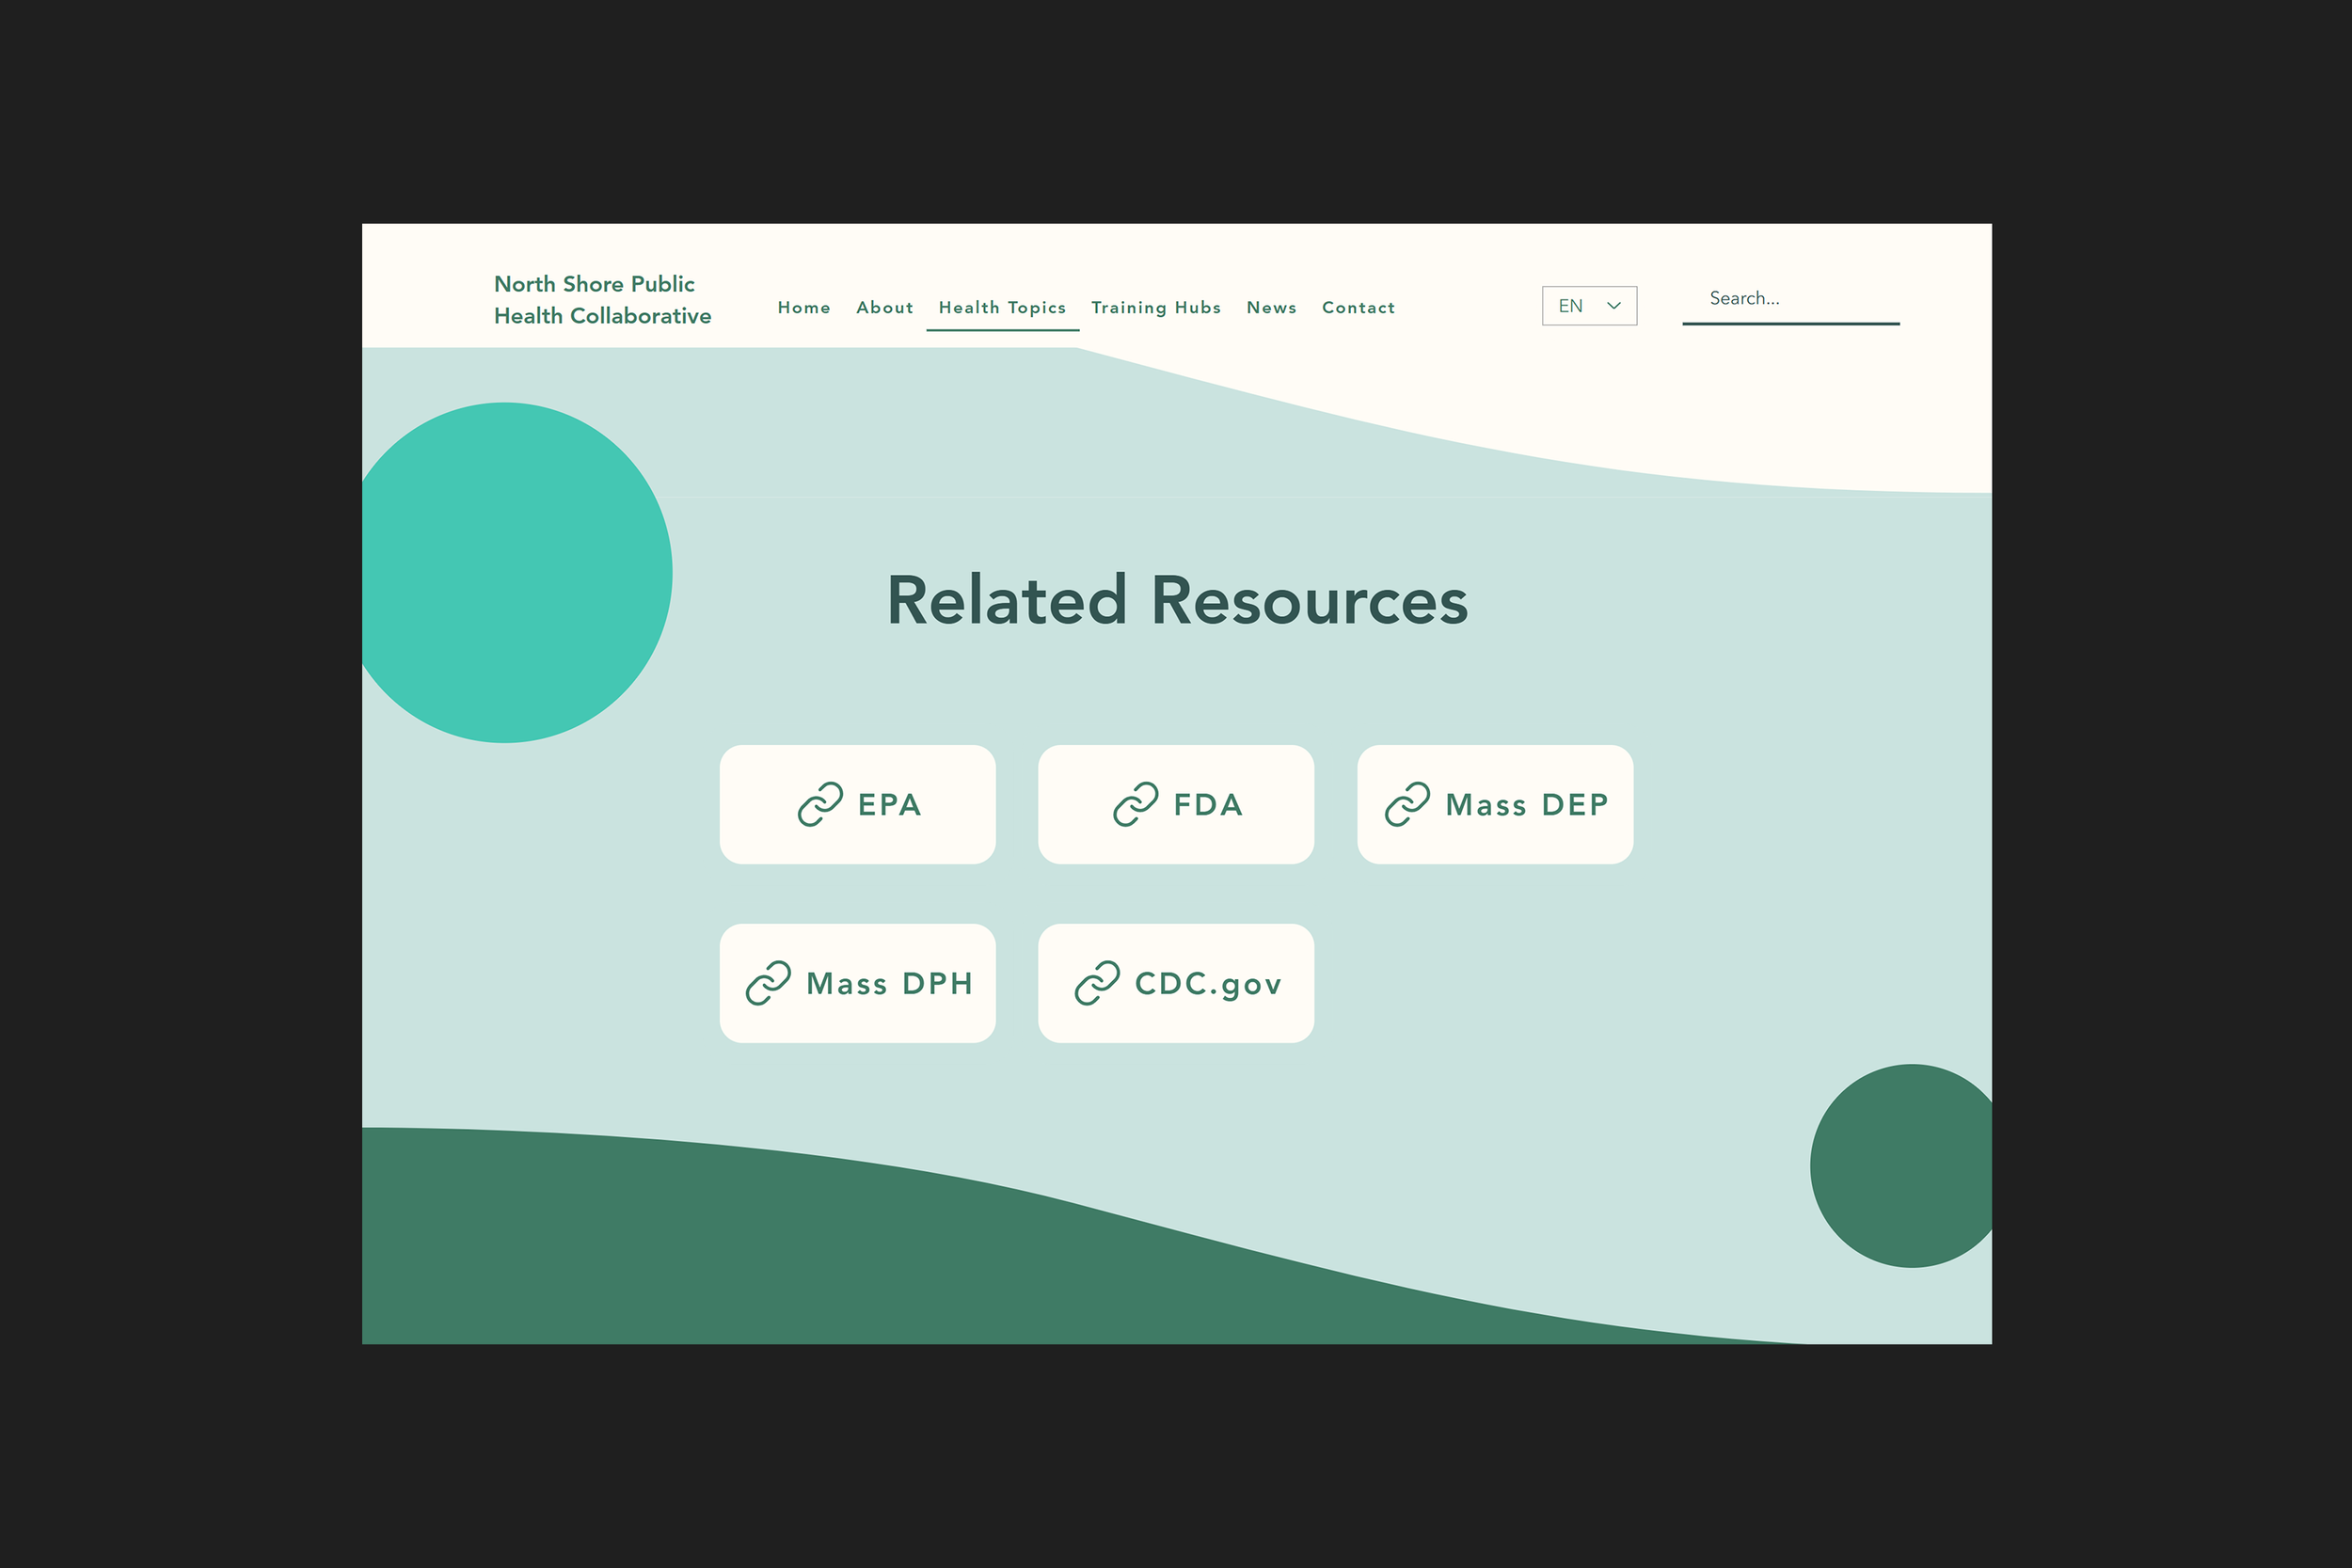Focus the Search input field
2352x1568 pixels.
(x=1790, y=299)
